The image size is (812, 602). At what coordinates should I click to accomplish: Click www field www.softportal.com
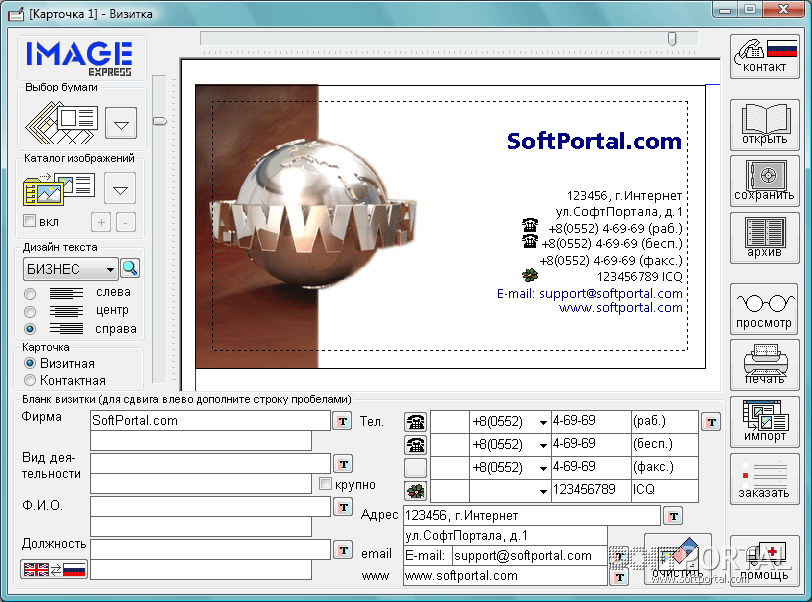[505, 576]
